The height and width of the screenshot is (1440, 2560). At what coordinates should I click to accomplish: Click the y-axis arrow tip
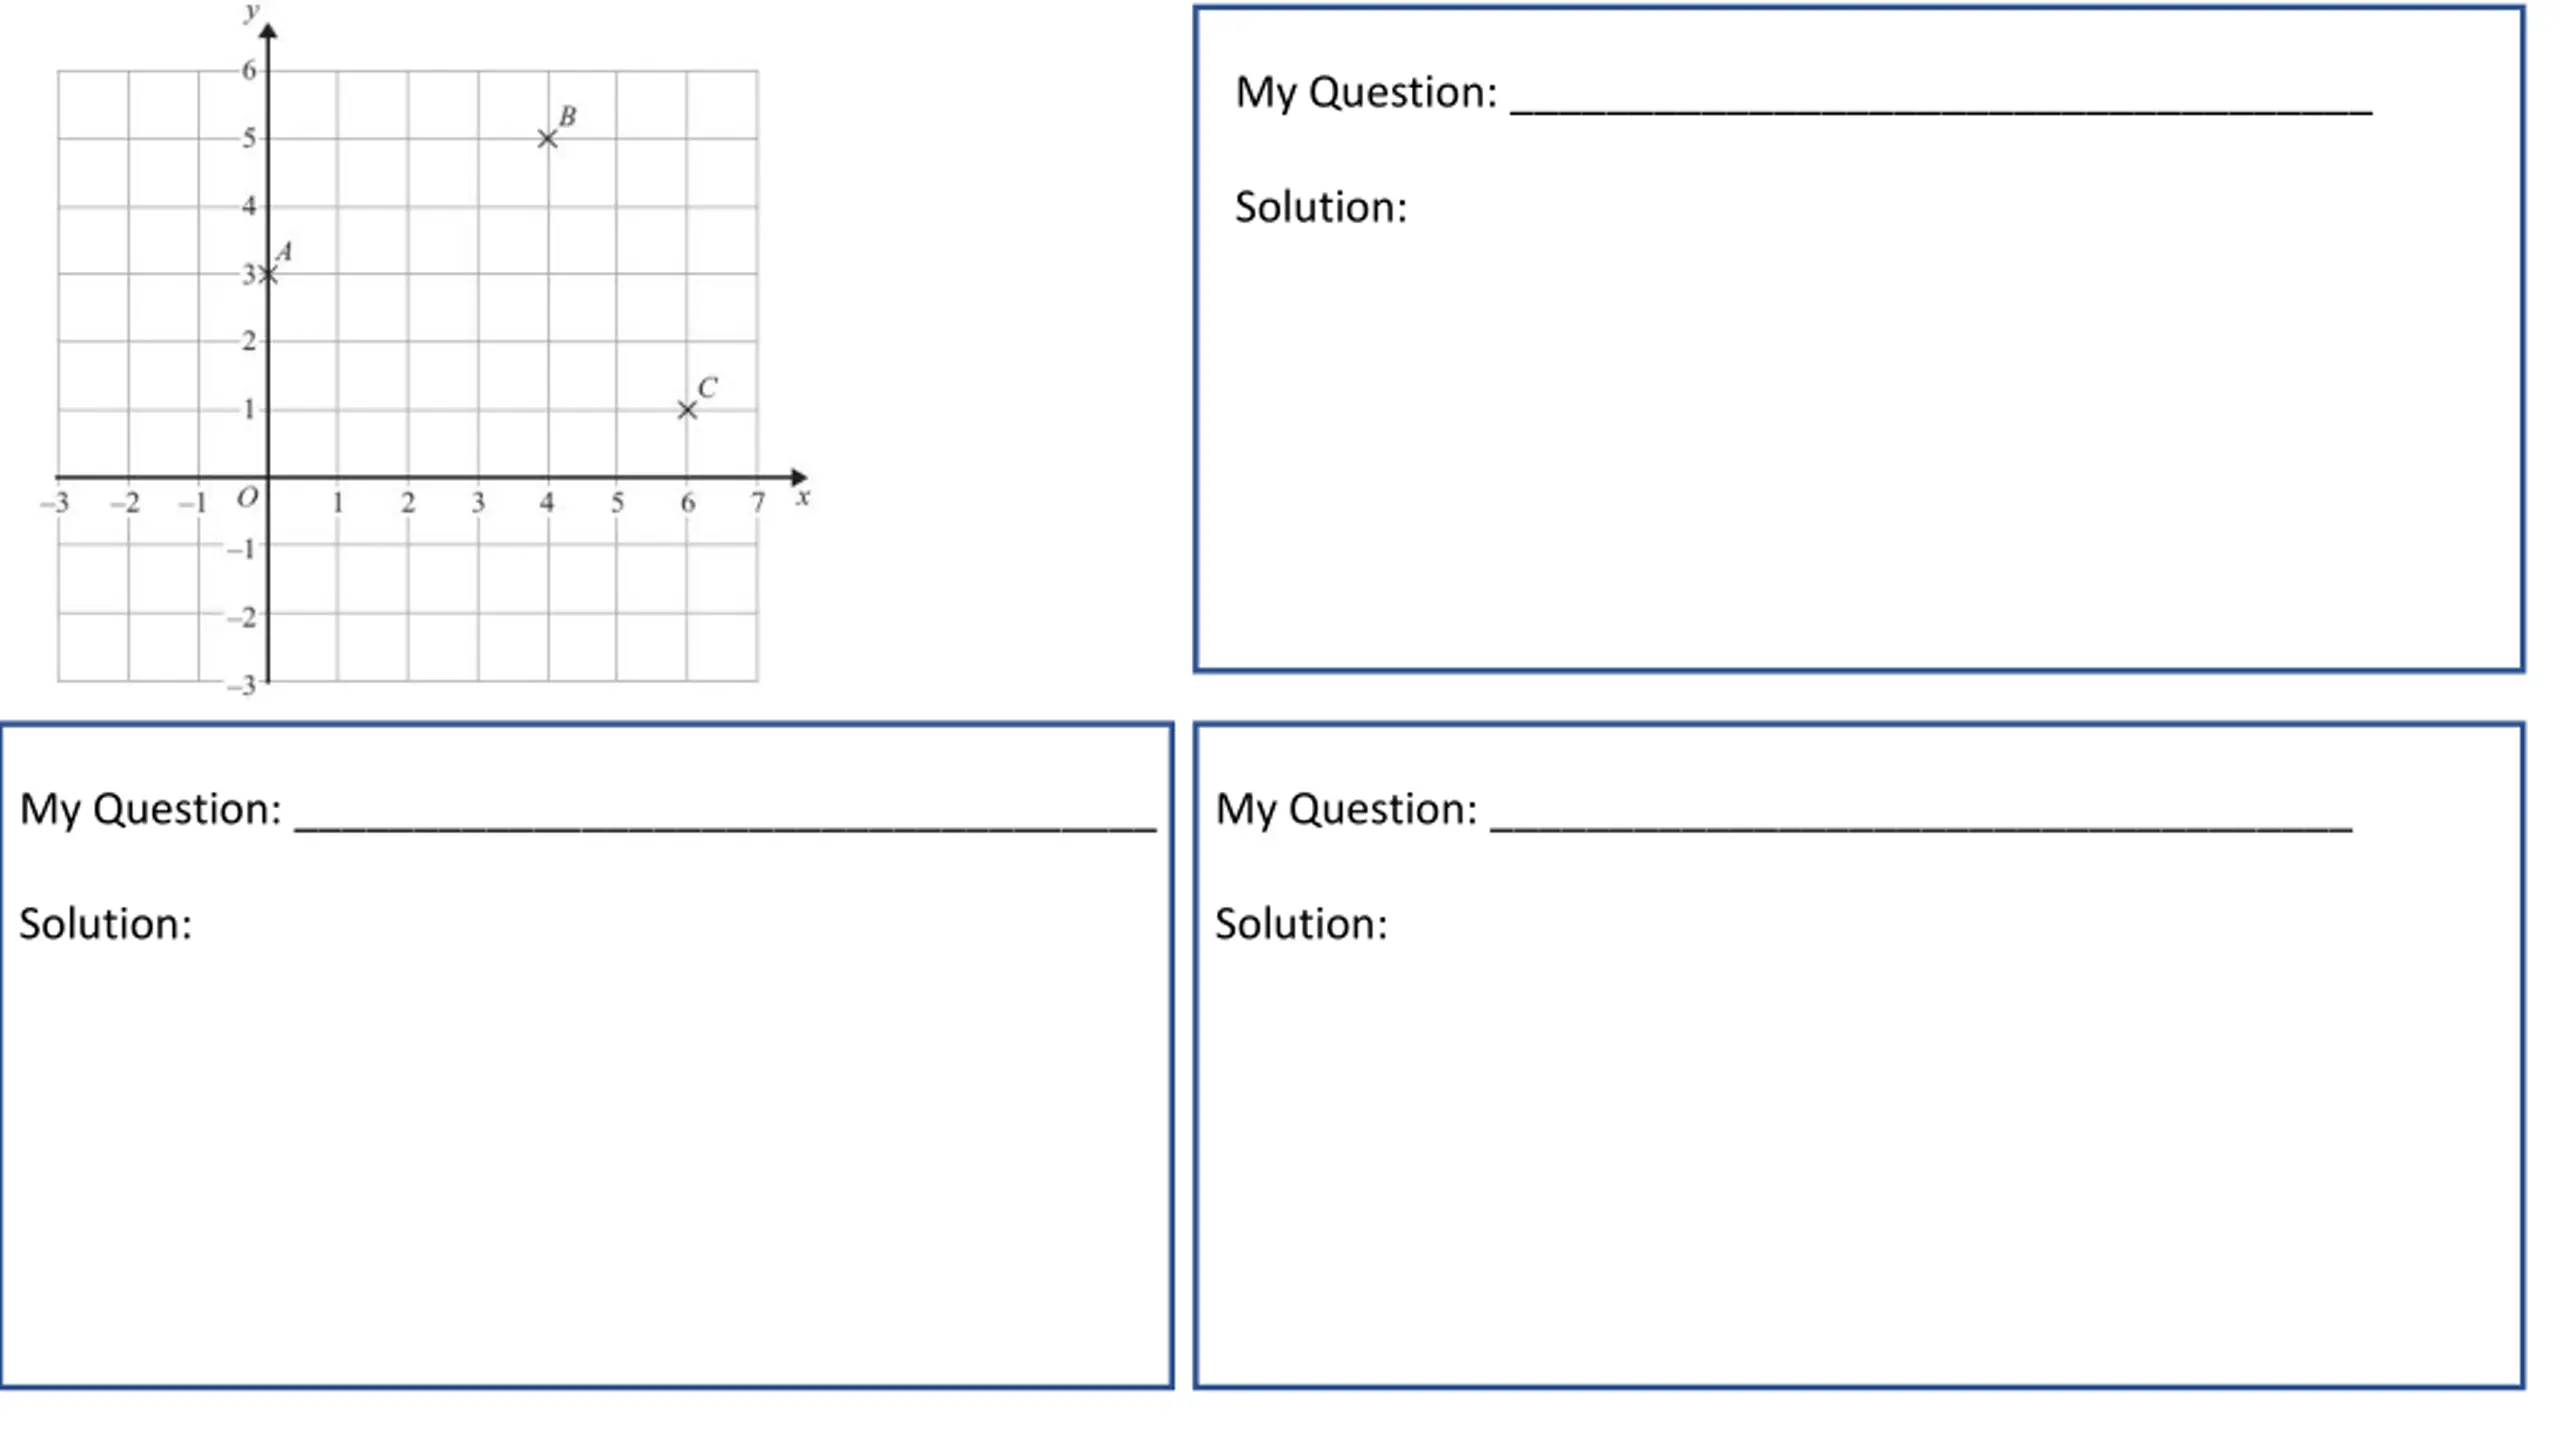point(267,31)
